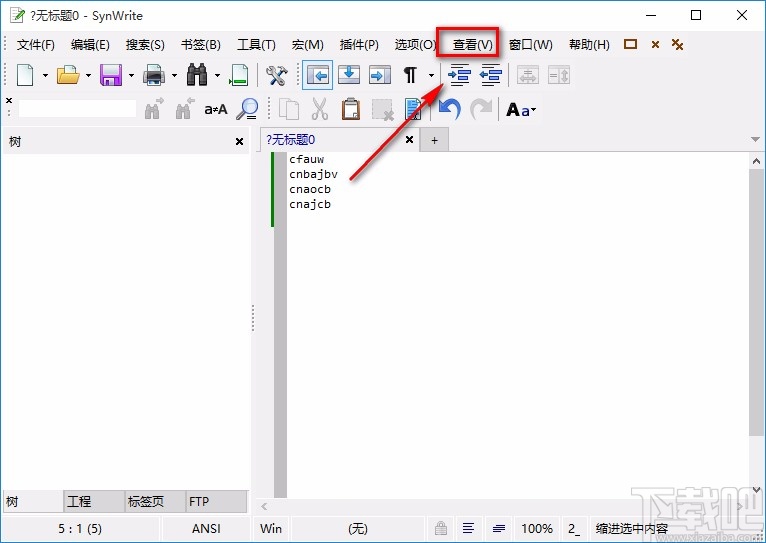Switch to the 工程 panel tab

[x=78, y=501]
